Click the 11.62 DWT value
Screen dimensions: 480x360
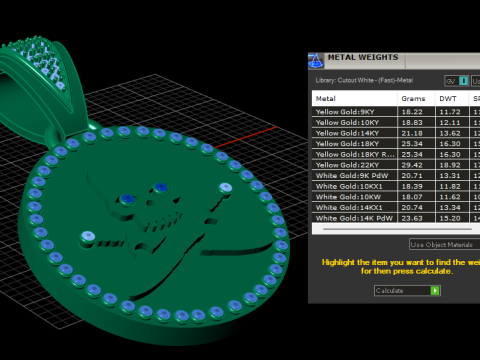[450, 197]
